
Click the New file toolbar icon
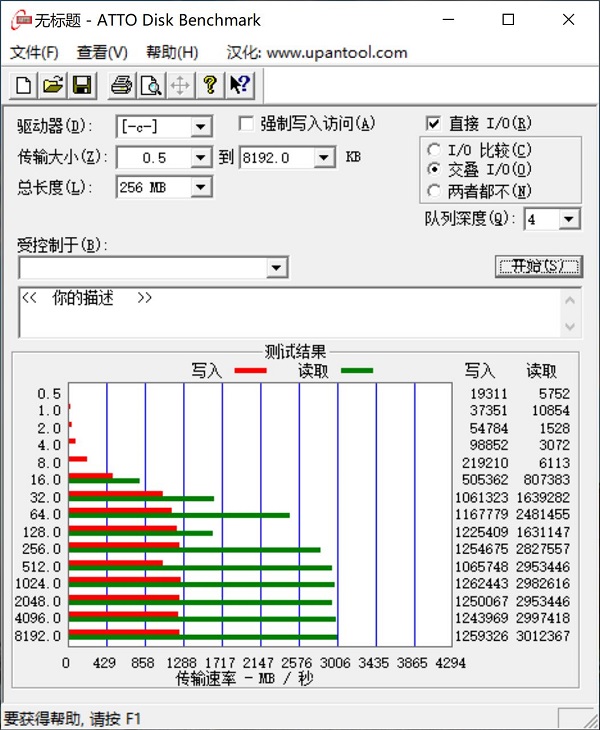(x=23, y=85)
